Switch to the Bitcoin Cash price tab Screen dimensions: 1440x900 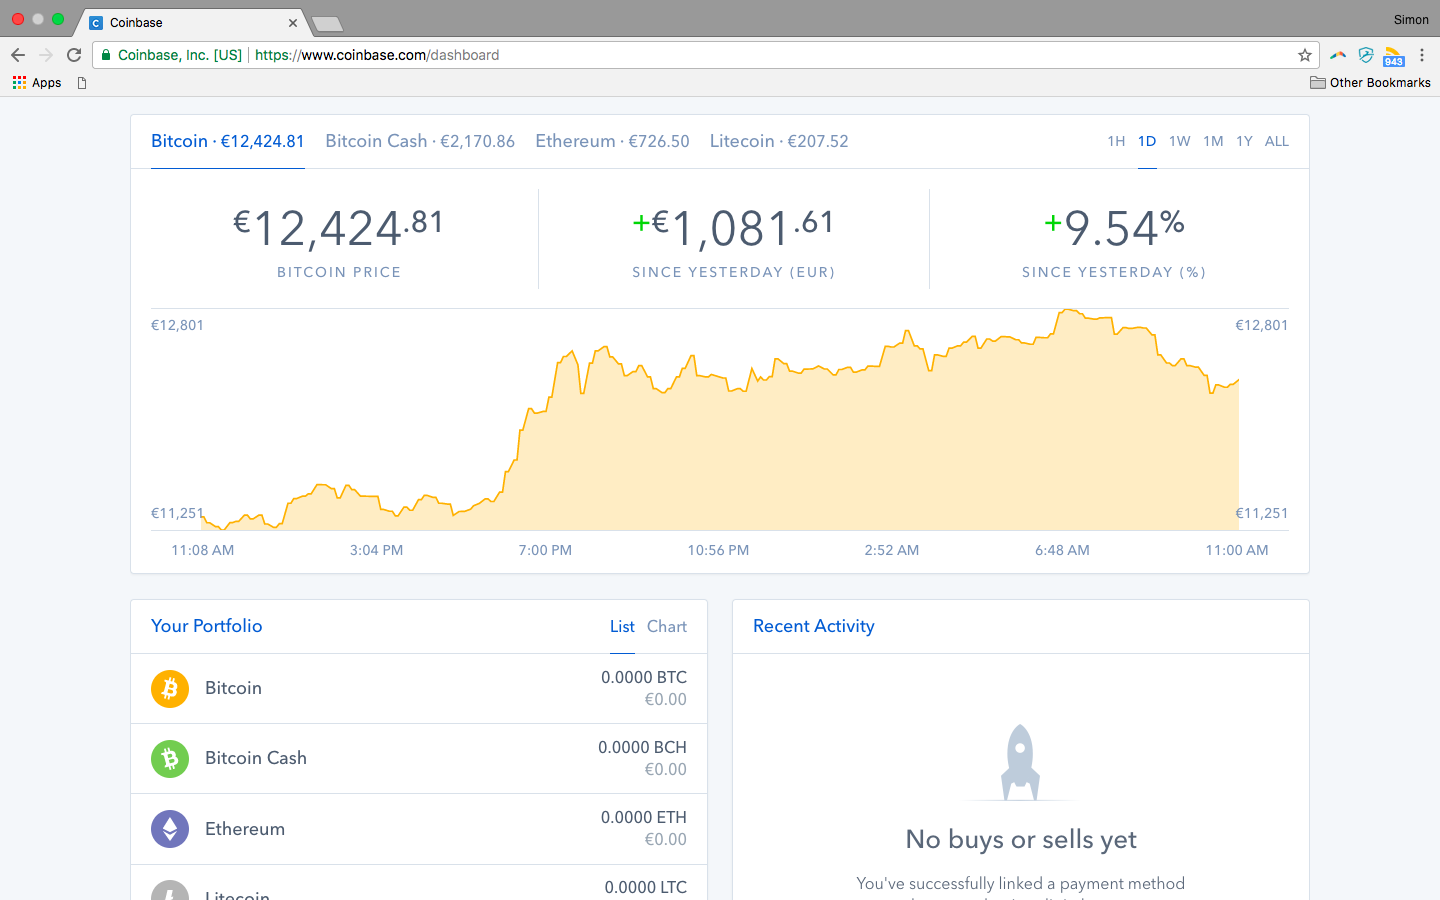coord(420,141)
